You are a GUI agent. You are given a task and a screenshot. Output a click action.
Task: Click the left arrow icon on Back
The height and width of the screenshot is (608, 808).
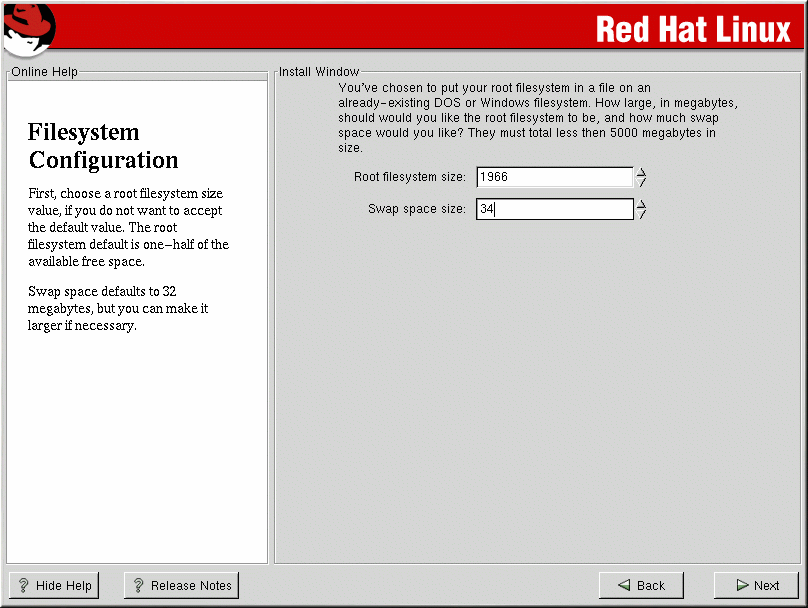(x=624, y=586)
